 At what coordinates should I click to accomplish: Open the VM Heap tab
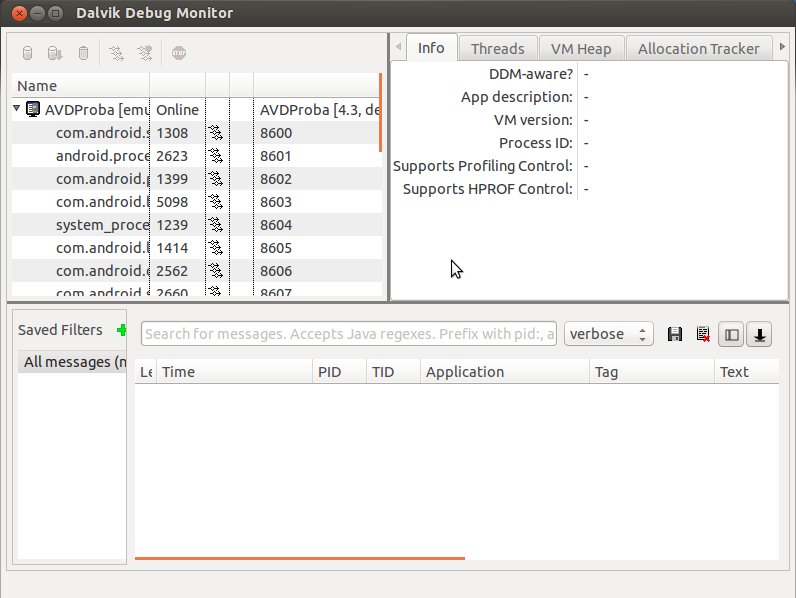pyautogui.click(x=581, y=49)
